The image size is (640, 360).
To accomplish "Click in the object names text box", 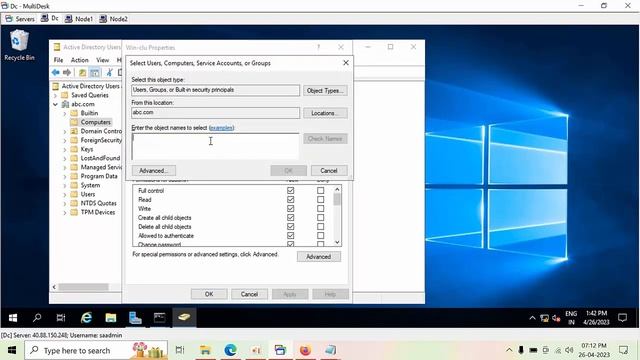I will coord(215,146).
